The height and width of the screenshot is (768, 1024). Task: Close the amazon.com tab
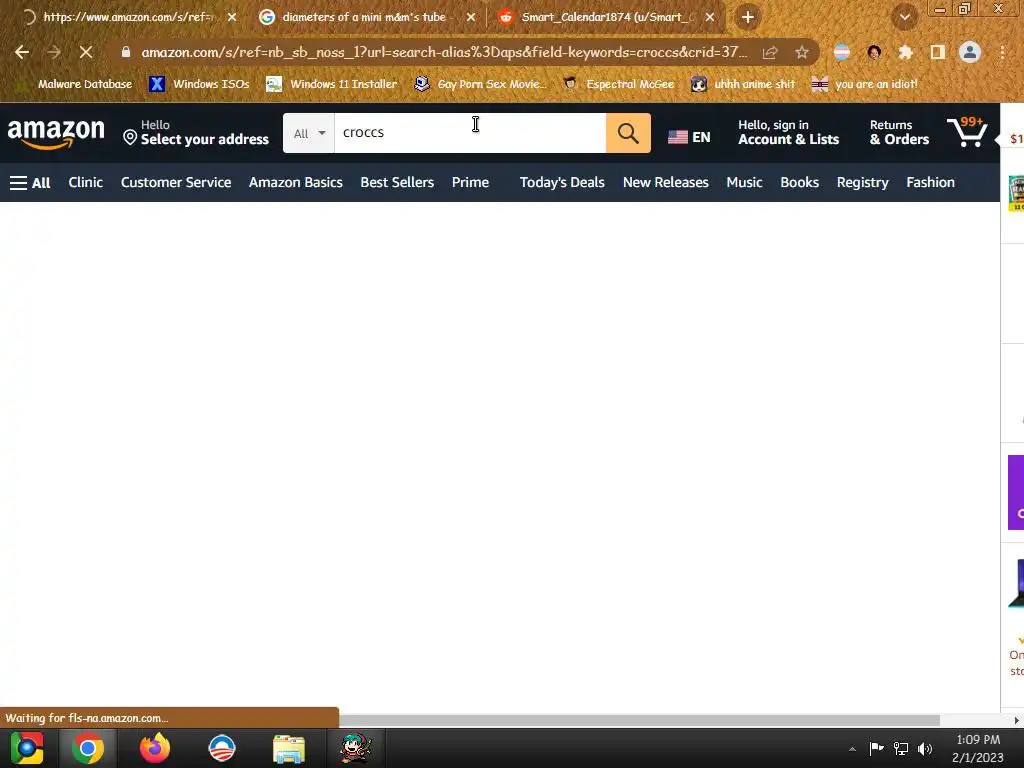(x=232, y=17)
